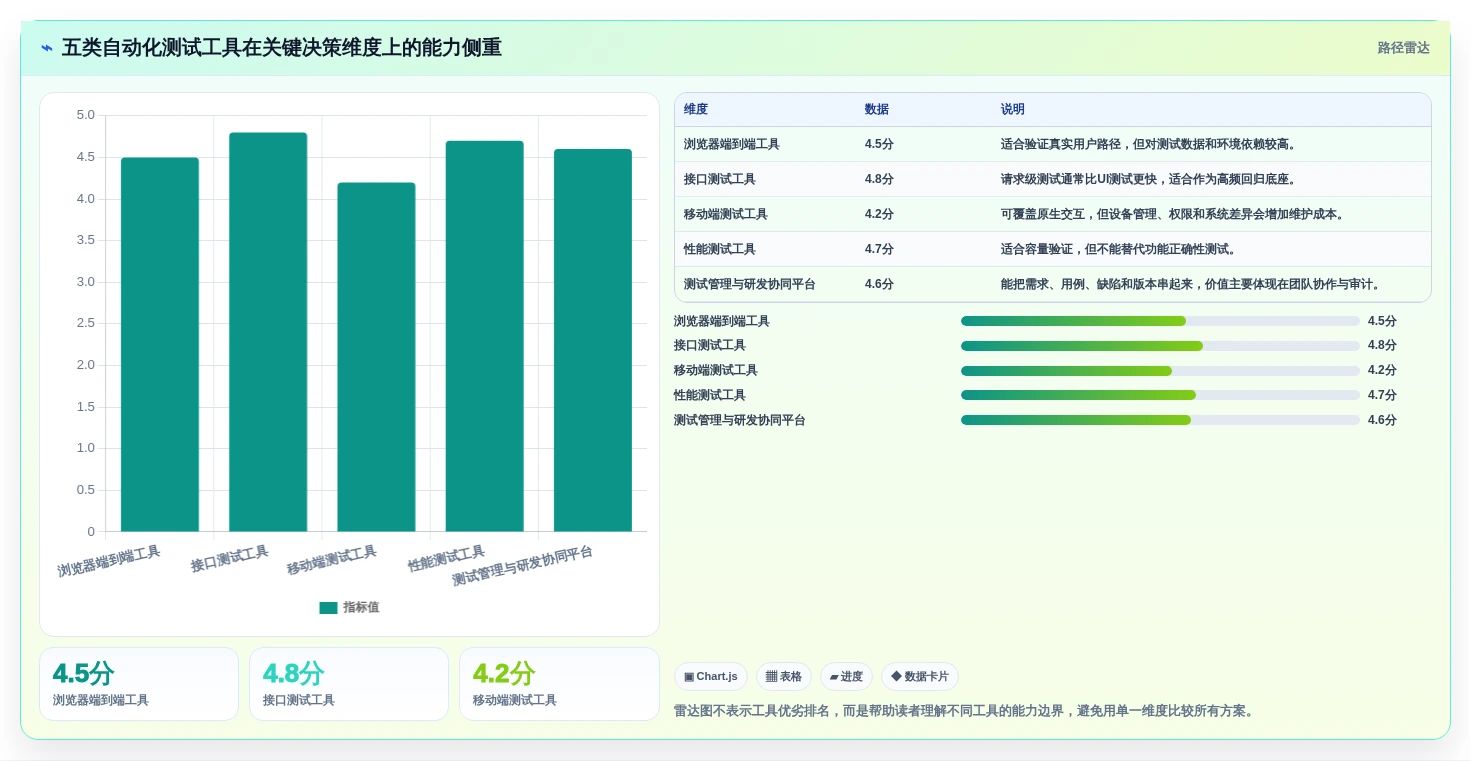The image size is (1471, 761).
Task: Click the dashboard title 五类自动化测试工具
Action: (x=281, y=47)
